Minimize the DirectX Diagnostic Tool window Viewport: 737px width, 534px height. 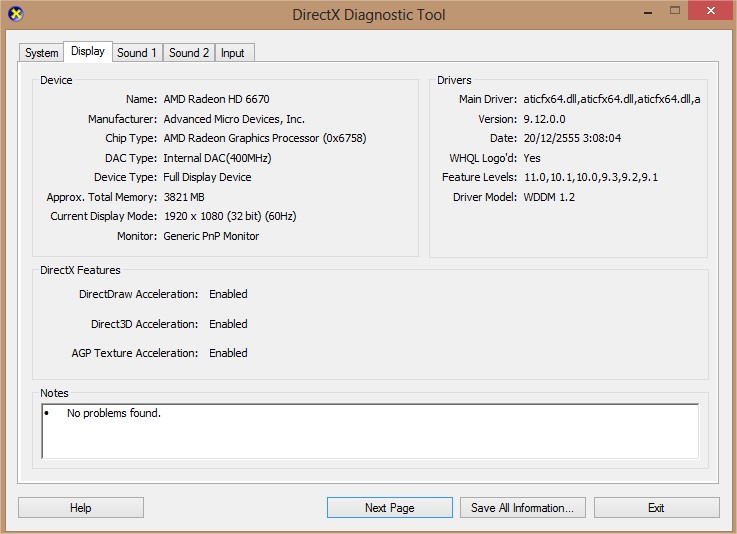coord(648,12)
